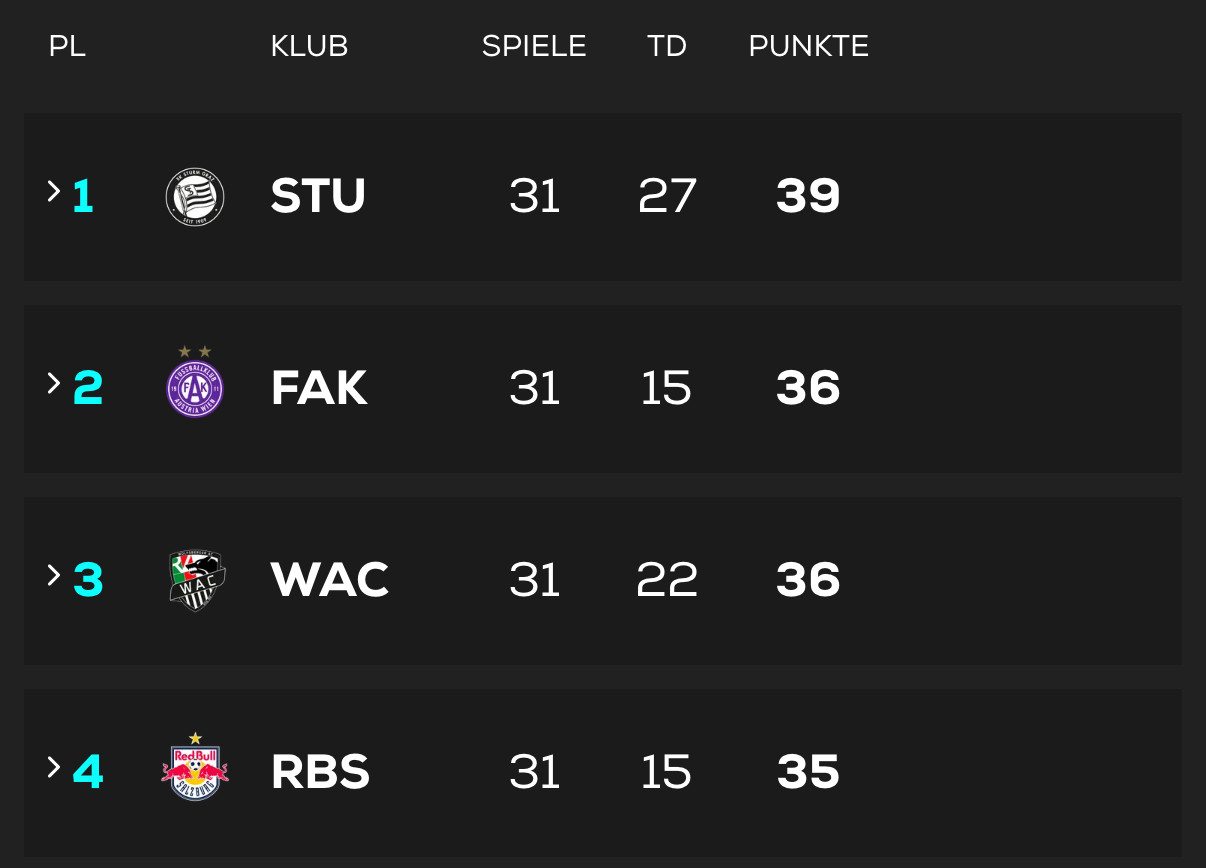The width and height of the screenshot is (1206, 868).
Task: Open the RBS club name link
Action: tap(320, 772)
